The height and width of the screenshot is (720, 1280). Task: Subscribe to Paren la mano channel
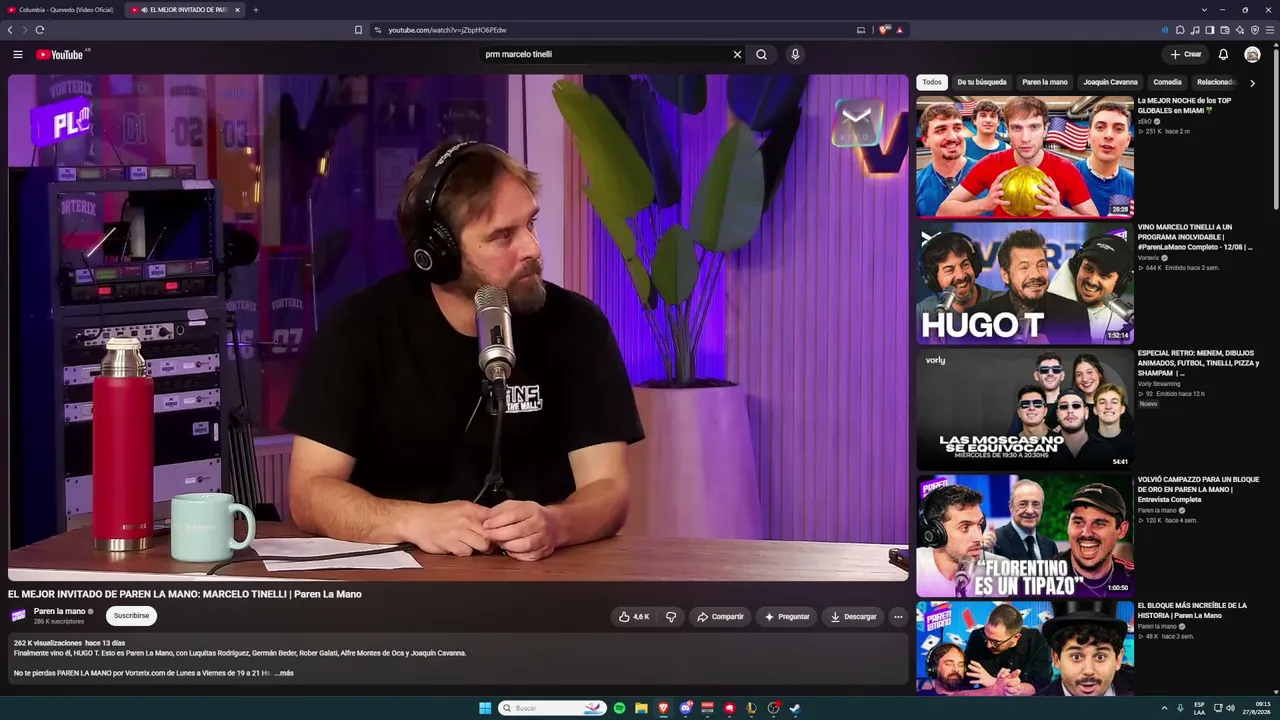click(131, 616)
